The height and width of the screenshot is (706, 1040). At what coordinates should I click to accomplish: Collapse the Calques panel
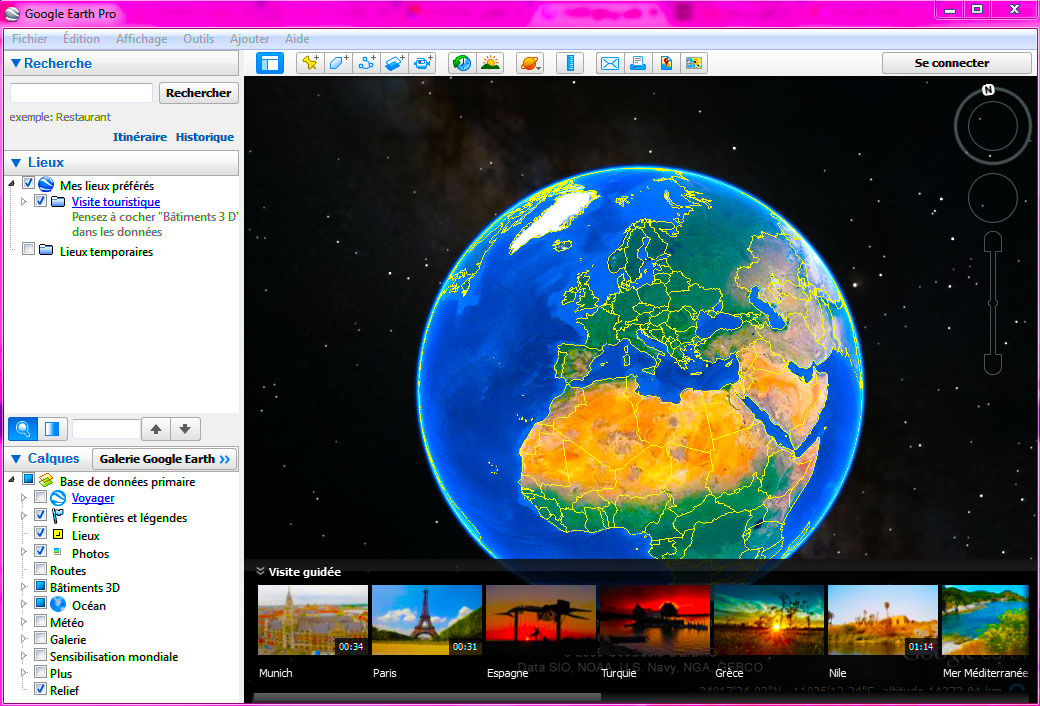click(16, 459)
